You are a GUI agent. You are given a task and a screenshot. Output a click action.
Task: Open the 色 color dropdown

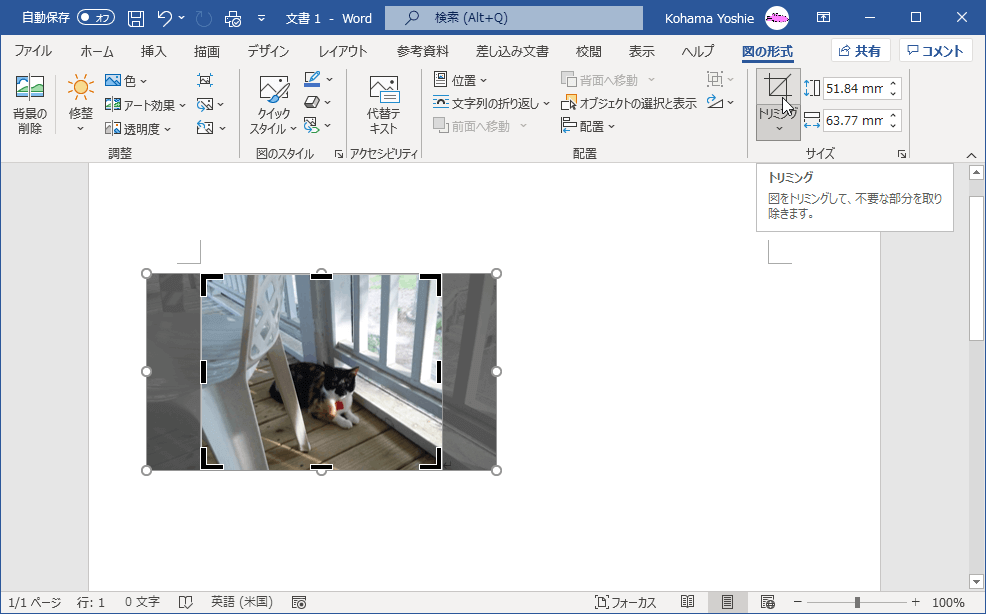coord(126,81)
